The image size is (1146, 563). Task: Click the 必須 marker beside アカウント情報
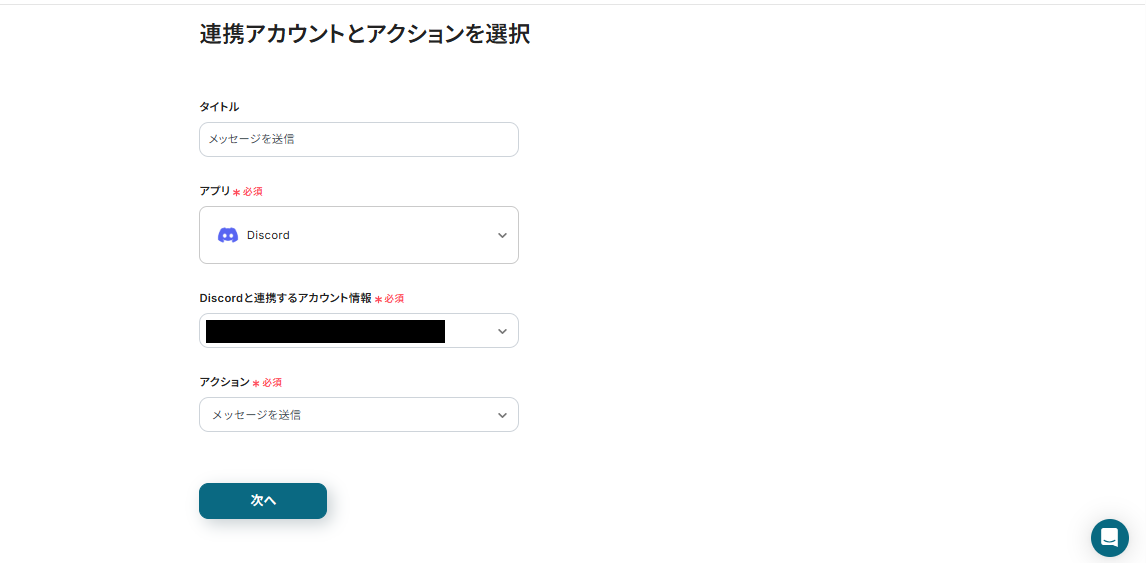pos(393,299)
